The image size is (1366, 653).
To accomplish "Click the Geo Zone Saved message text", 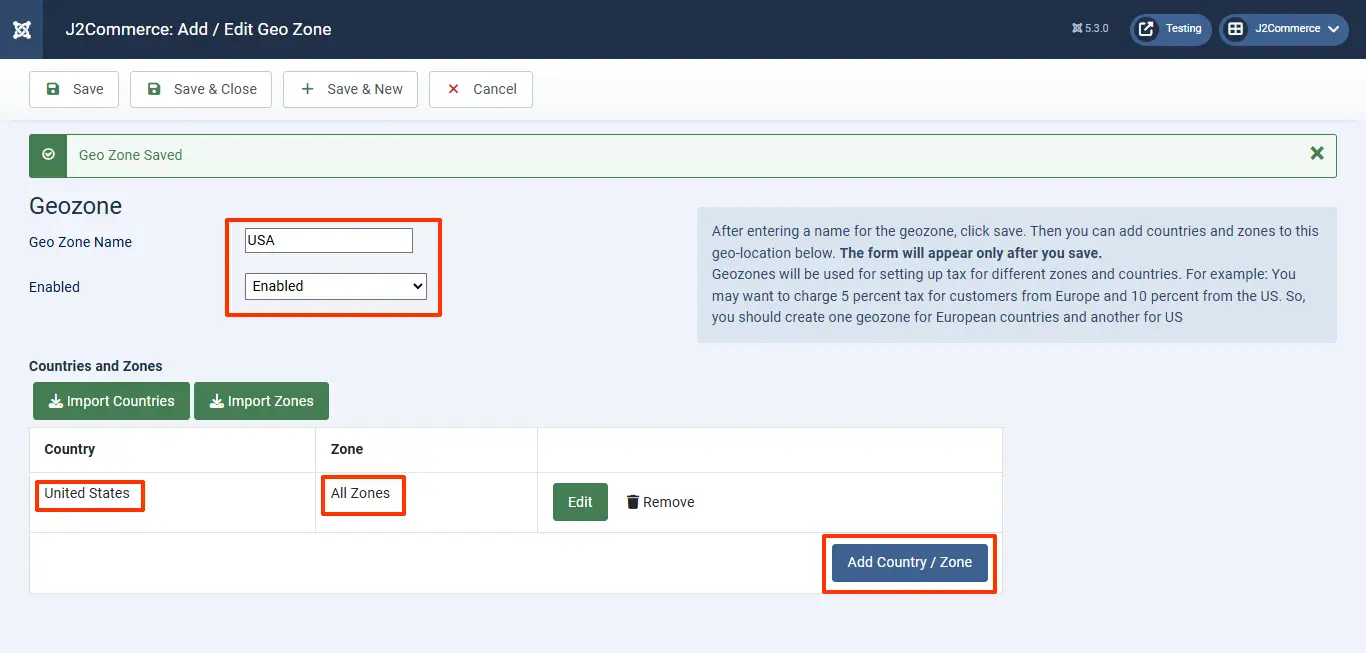I will (130, 155).
